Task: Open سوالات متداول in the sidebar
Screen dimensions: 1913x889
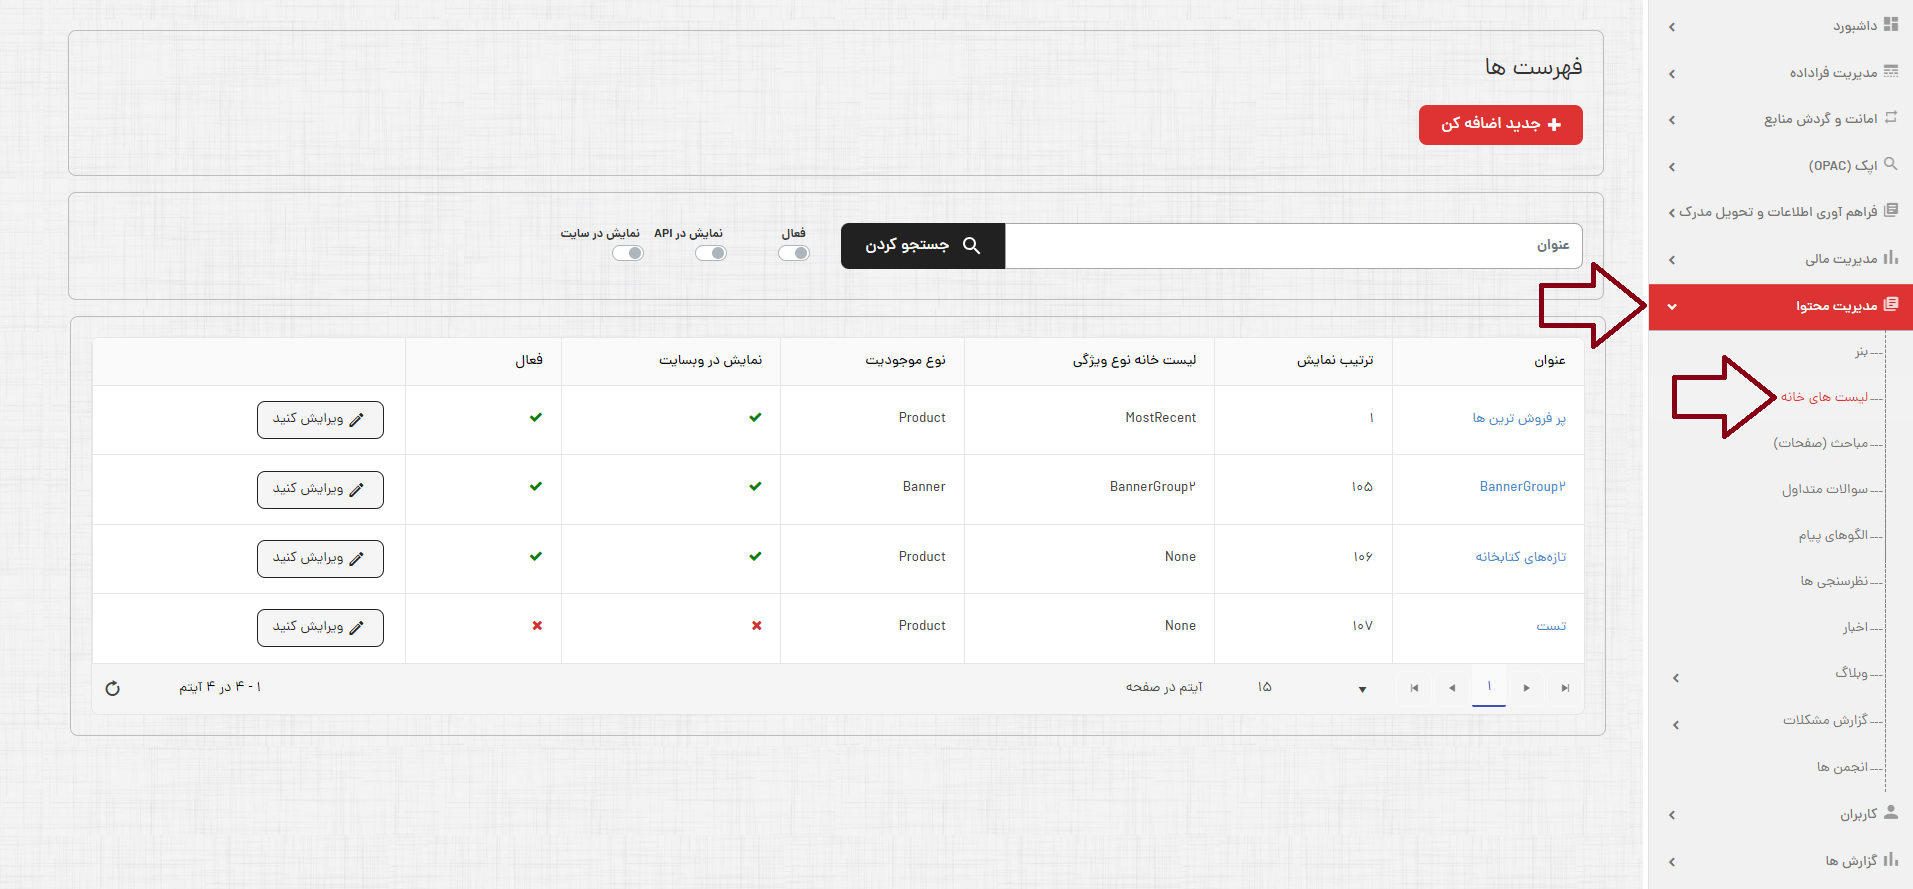Action: click(x=1824, y=489)
